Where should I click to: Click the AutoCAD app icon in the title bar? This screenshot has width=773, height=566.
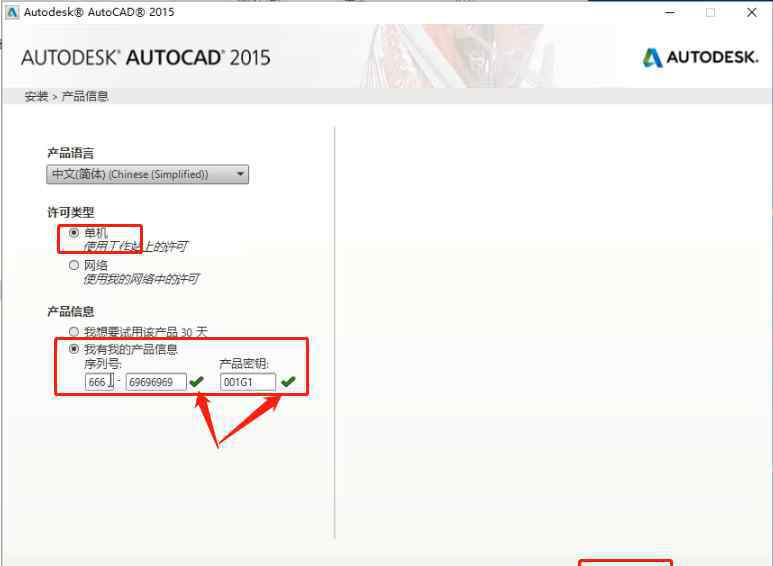11,12
